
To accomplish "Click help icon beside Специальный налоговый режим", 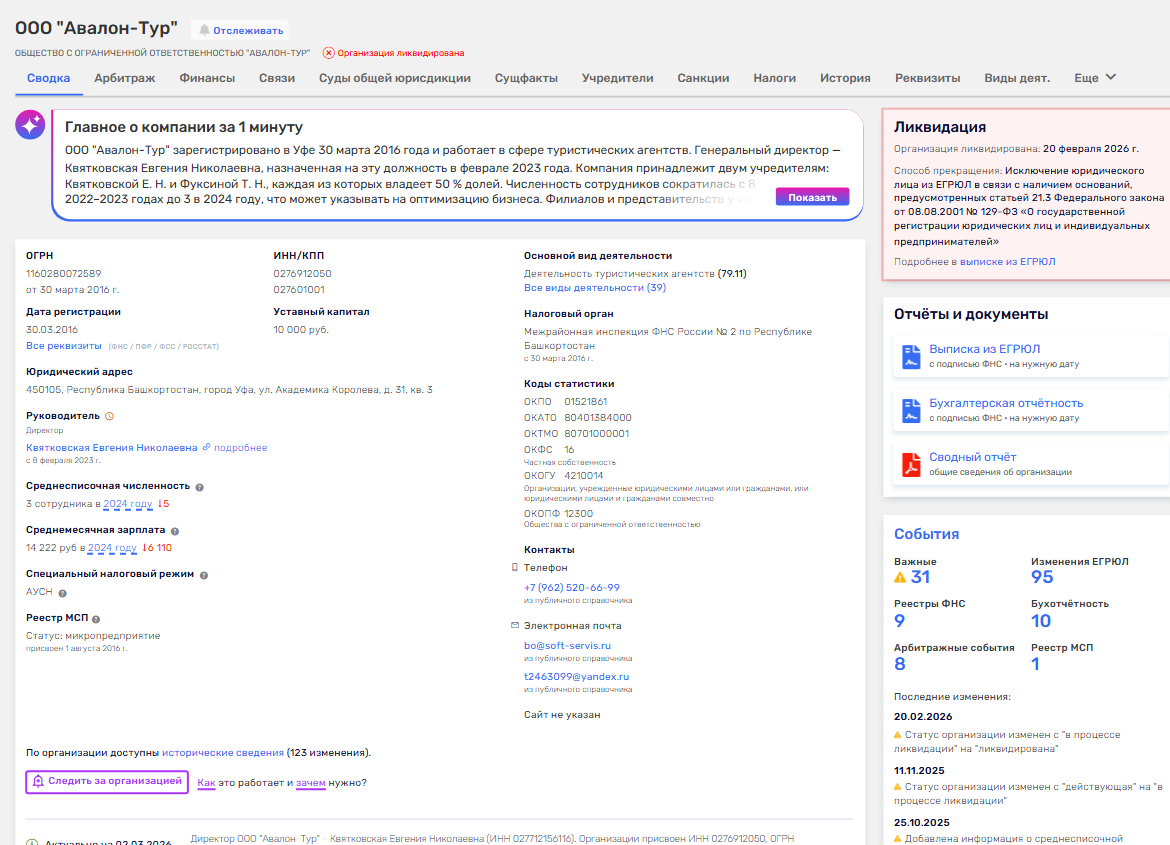I will click(x=204, y=575).
